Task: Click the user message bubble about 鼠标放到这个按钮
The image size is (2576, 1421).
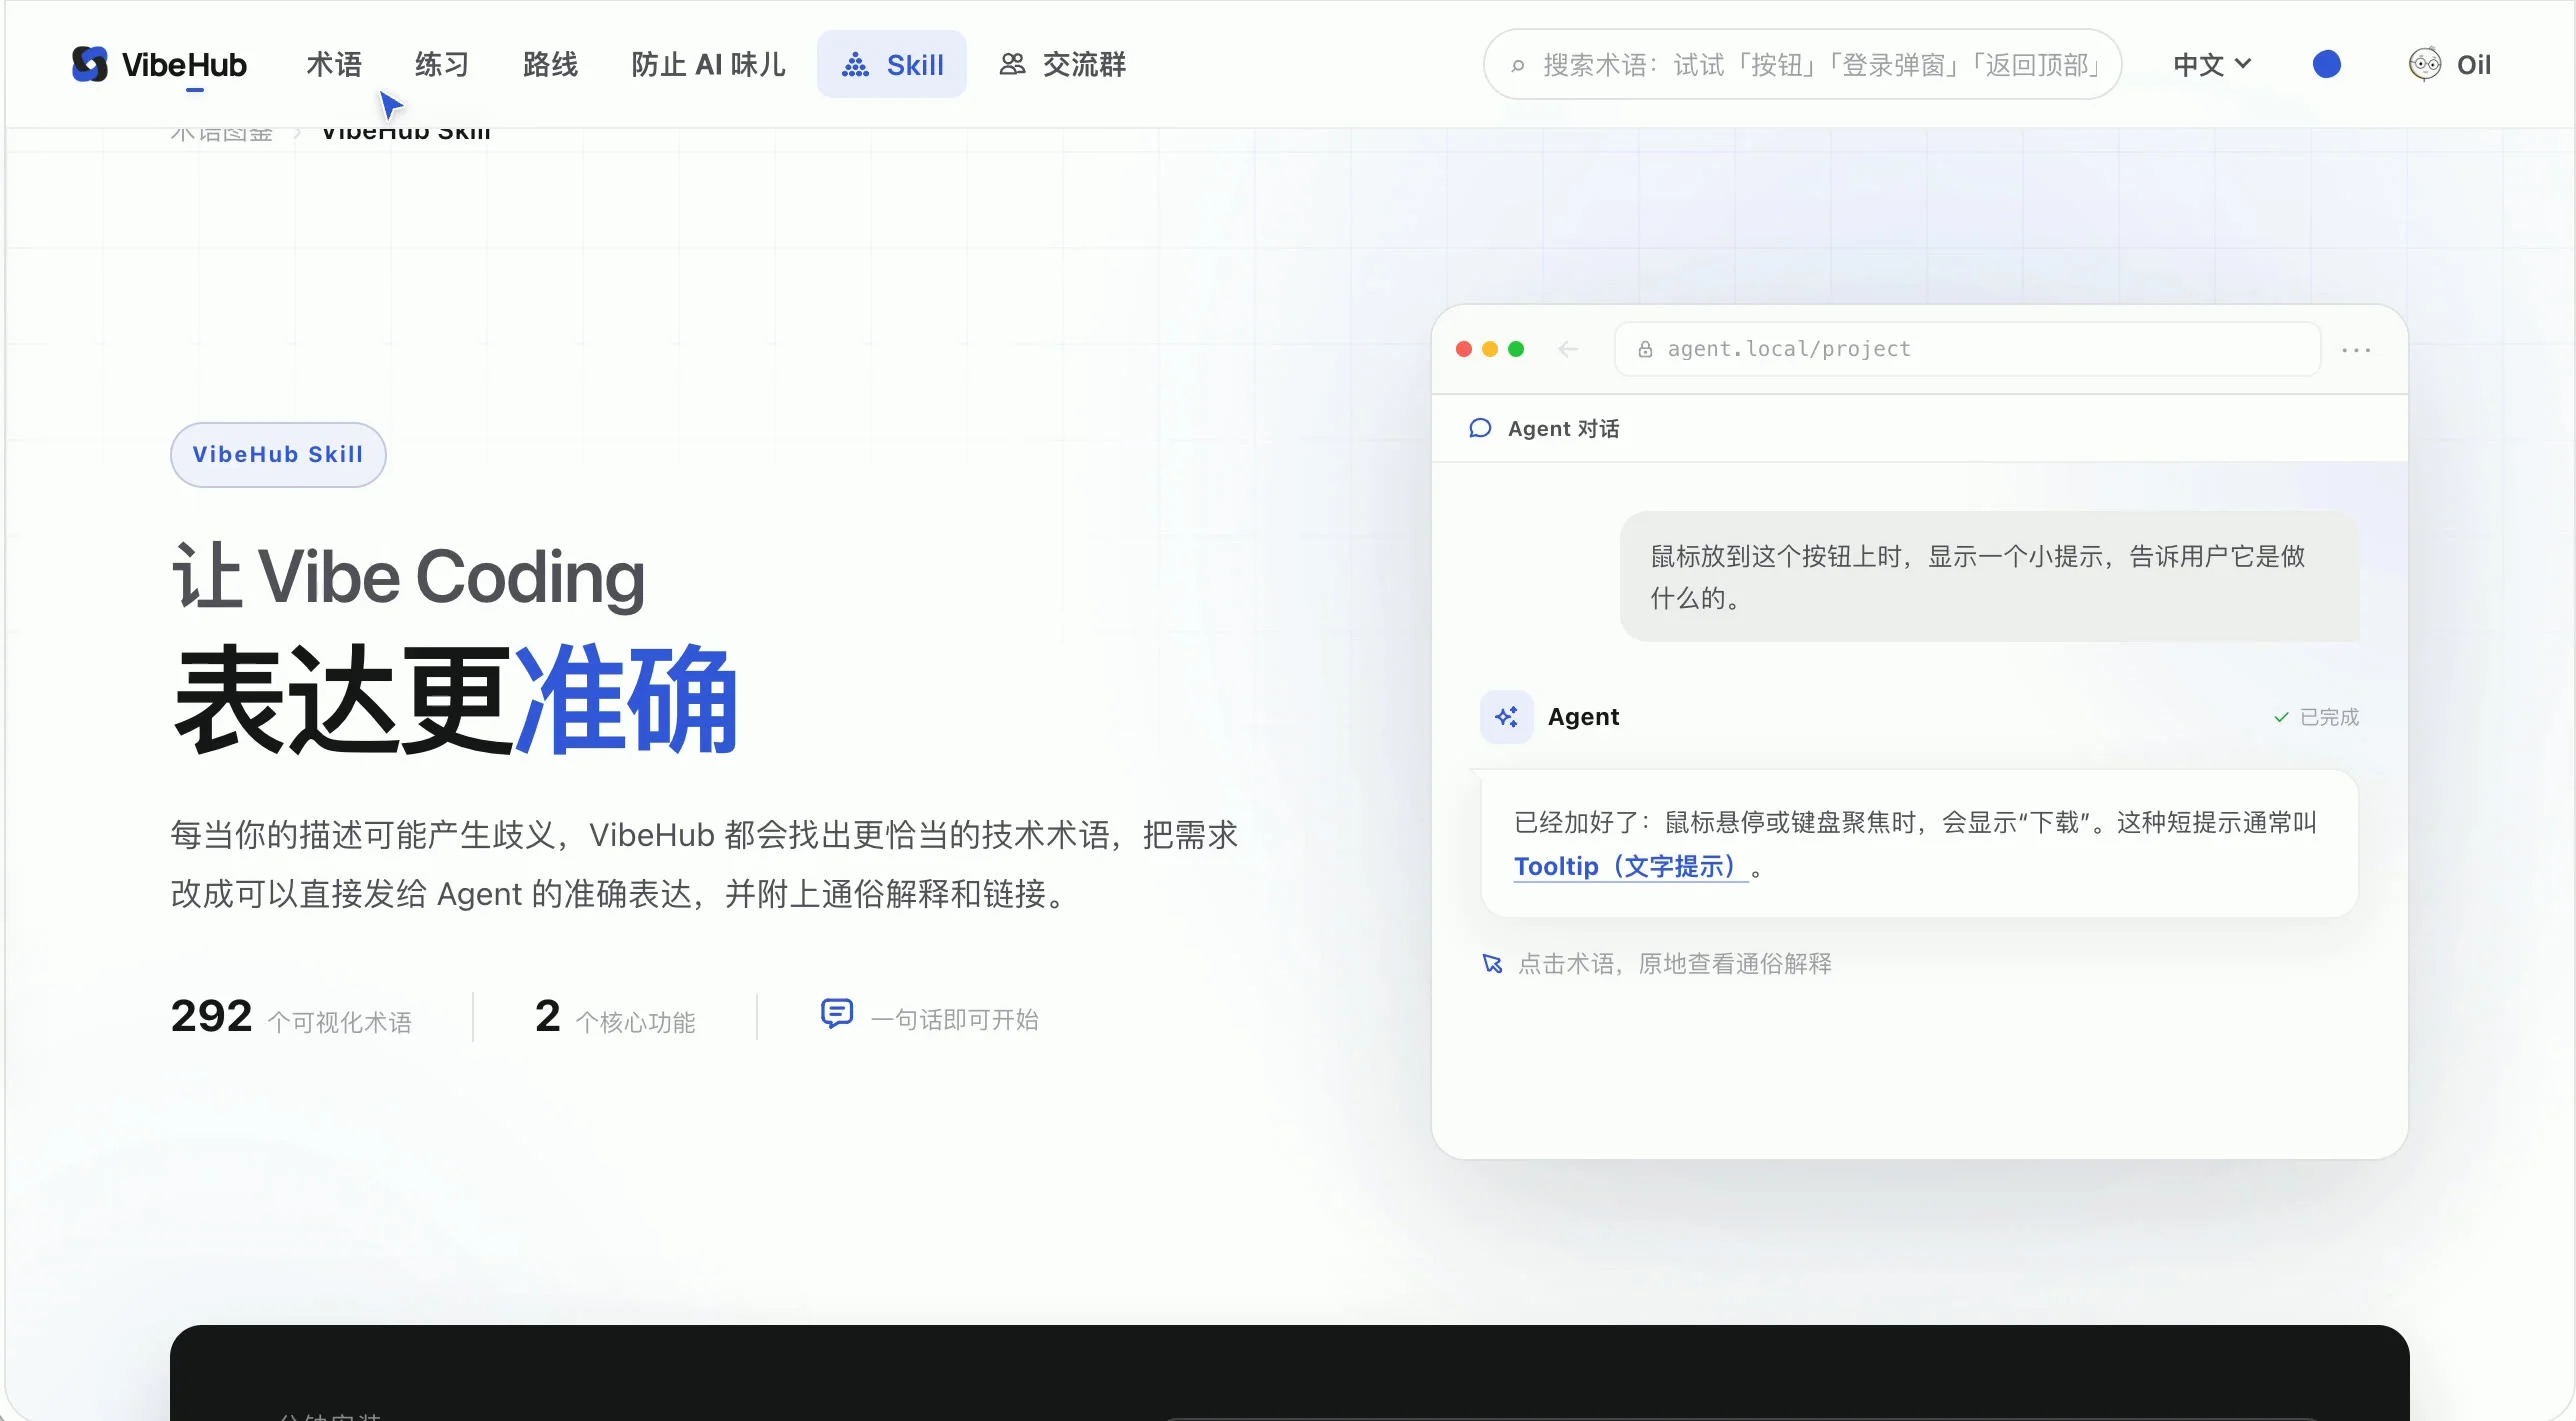Action: 1989,576
